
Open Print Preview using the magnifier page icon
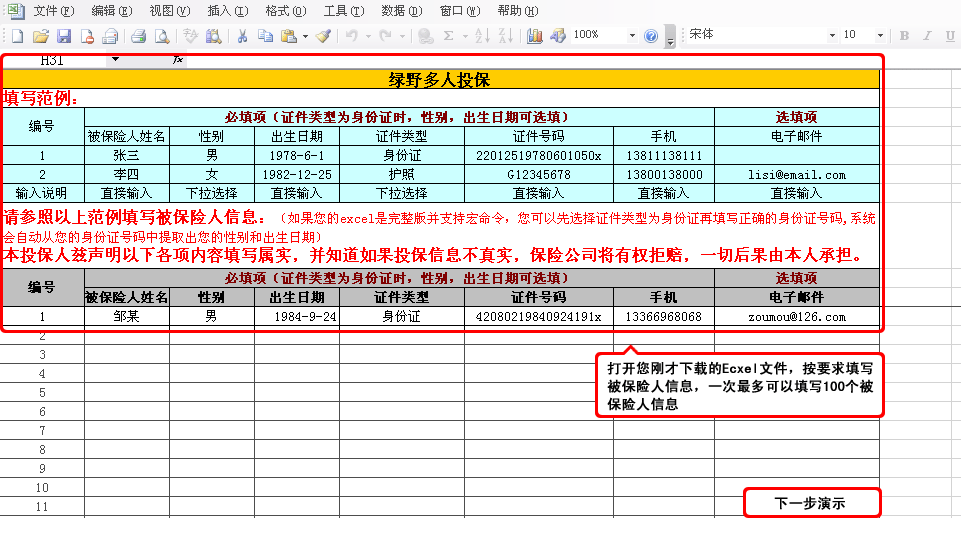pos(161,36)
